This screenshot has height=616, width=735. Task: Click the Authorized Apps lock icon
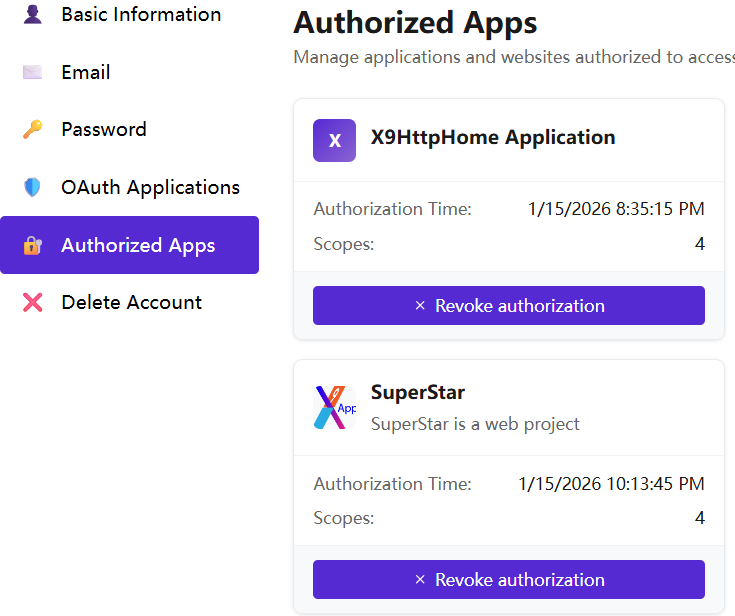coord(32,245)
